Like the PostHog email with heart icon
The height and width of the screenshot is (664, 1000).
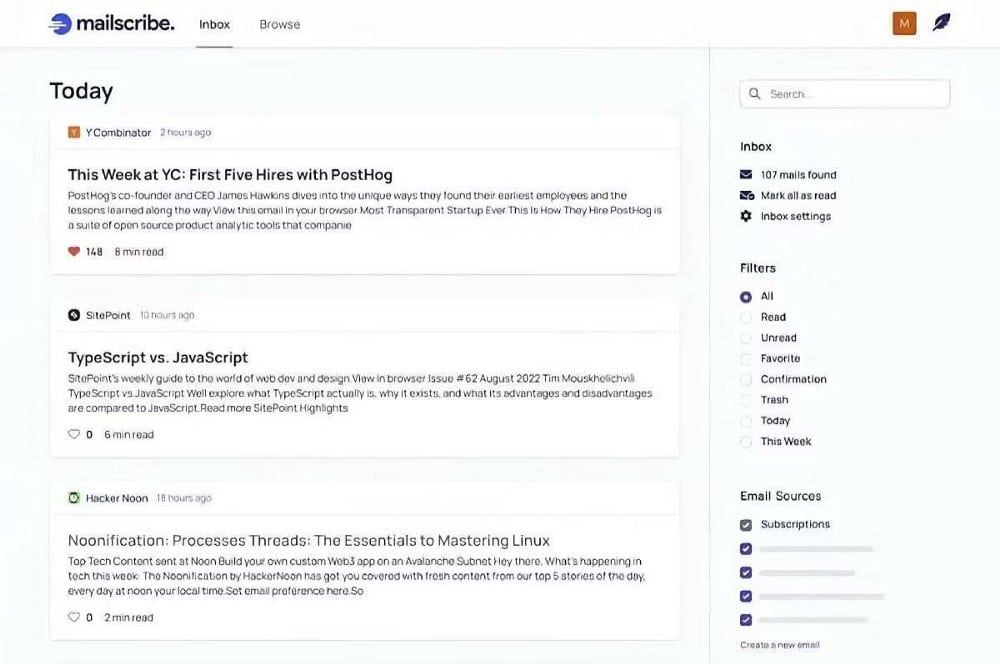(74, 252)
